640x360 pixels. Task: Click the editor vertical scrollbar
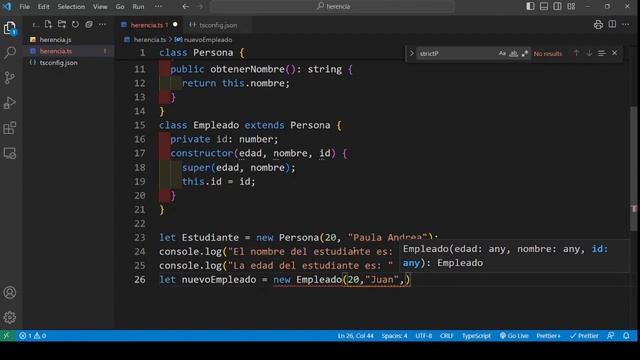click(633, 169)
